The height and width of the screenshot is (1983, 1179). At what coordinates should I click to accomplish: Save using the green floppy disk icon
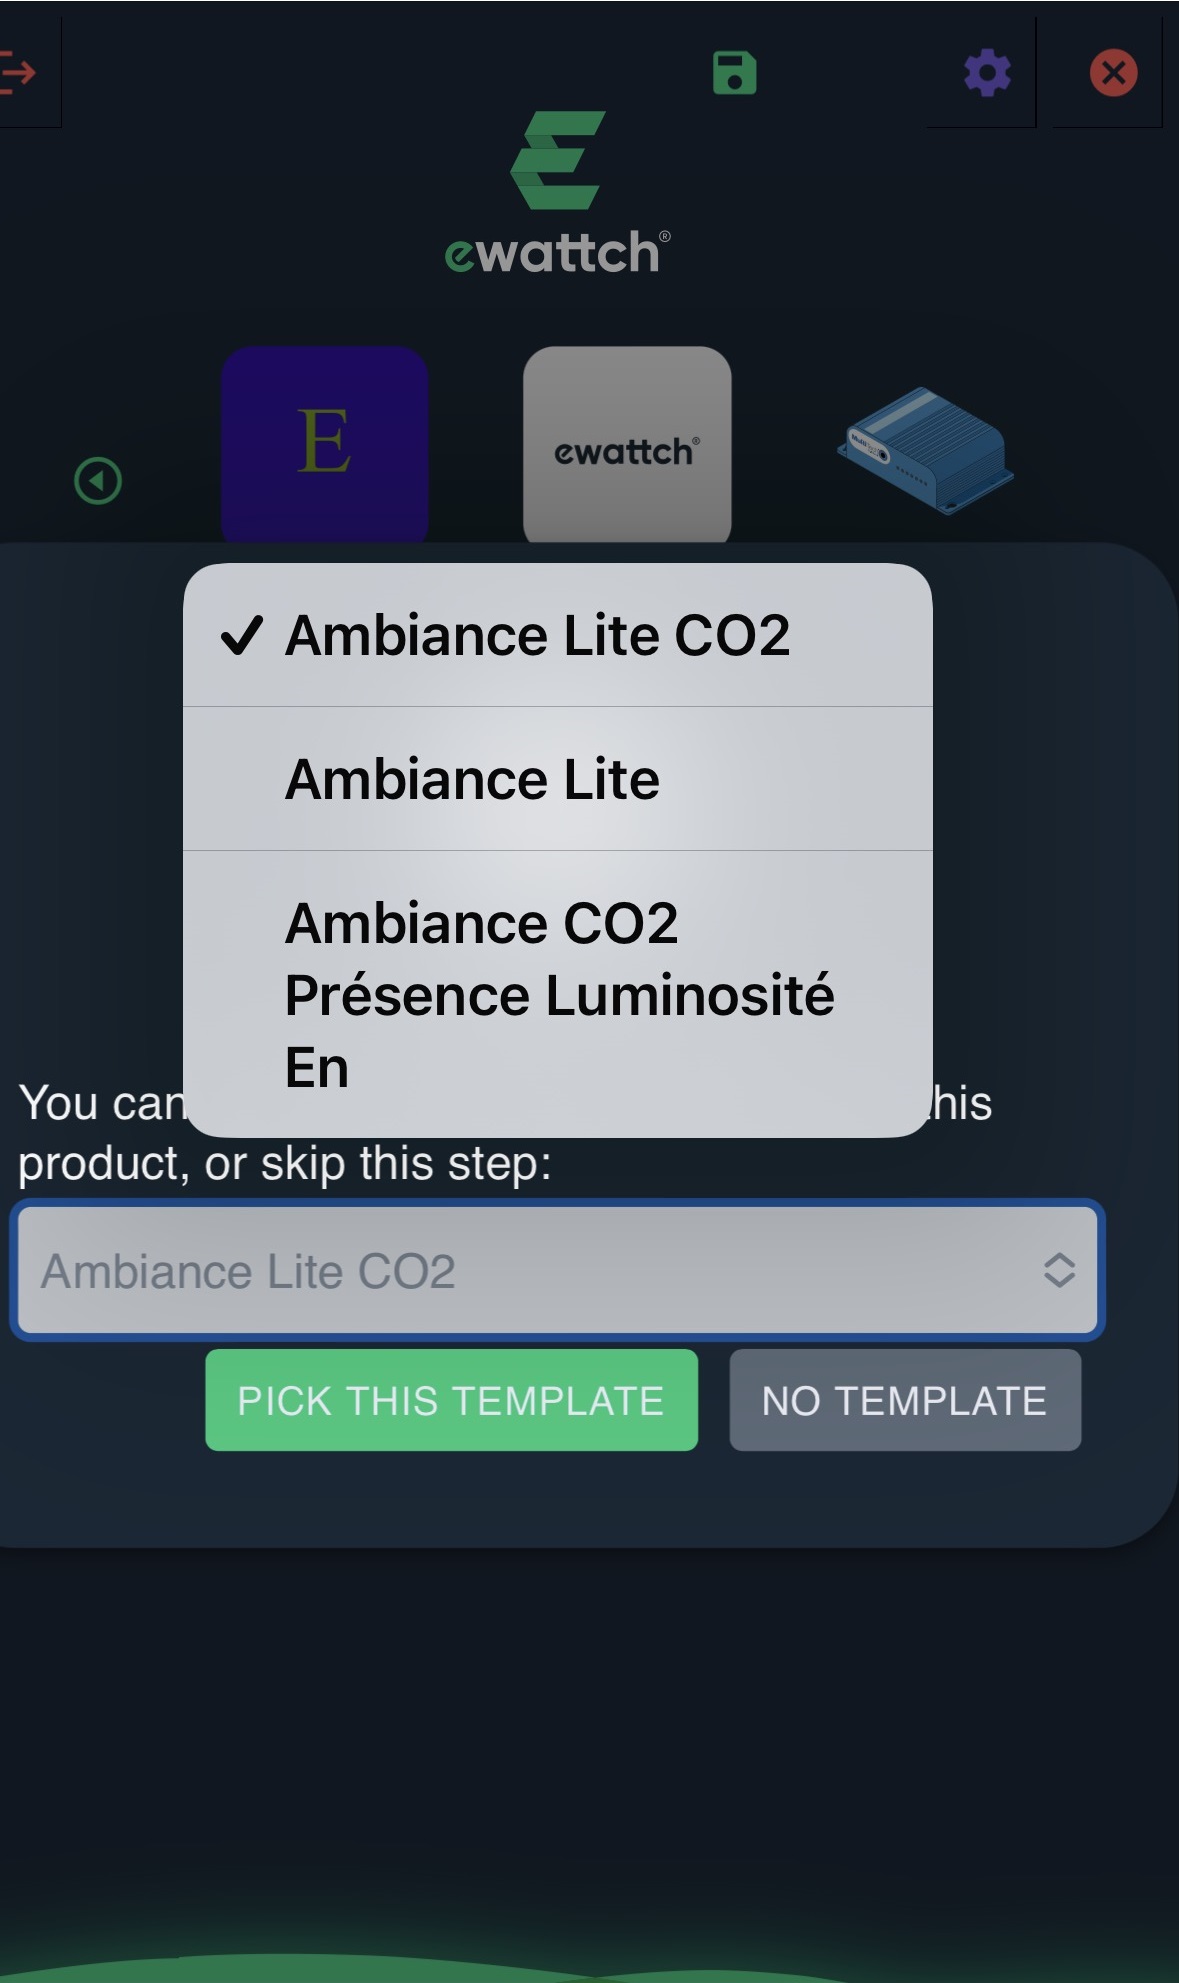(734, 73)
